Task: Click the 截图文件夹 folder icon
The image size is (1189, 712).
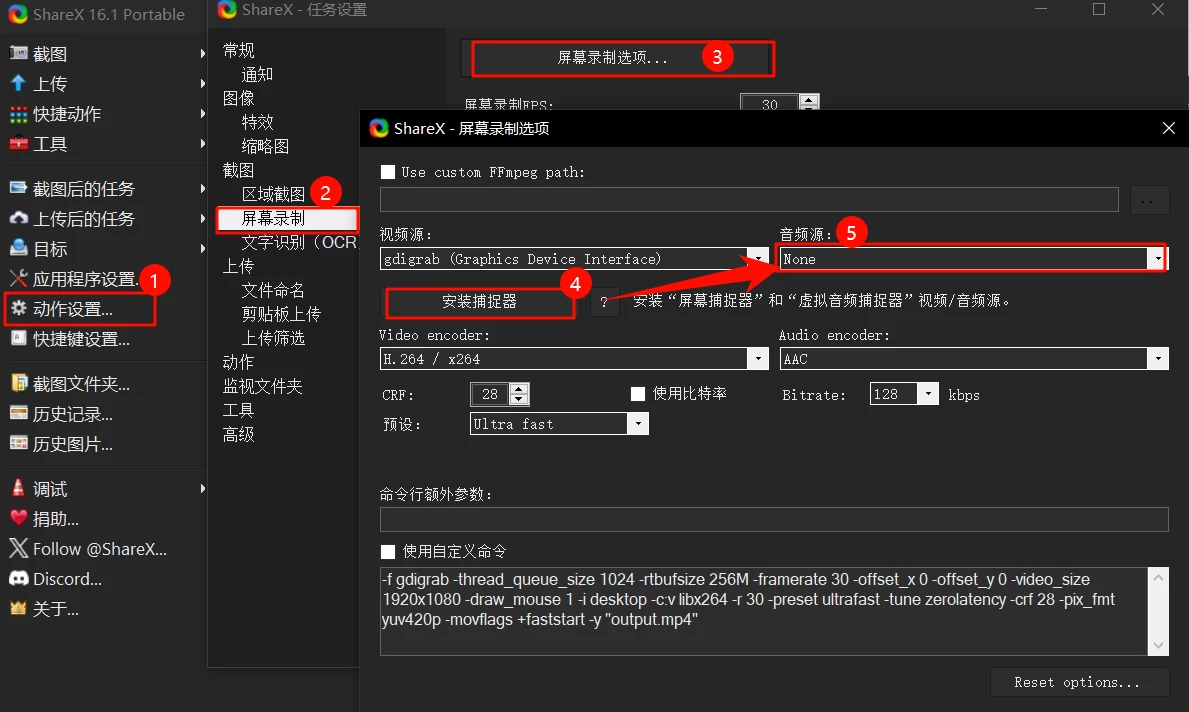Action: [x=18, y=383]
